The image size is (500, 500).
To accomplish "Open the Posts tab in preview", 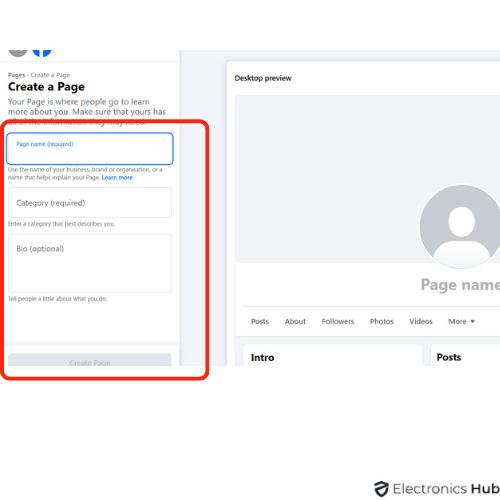I will coord(260,321).
